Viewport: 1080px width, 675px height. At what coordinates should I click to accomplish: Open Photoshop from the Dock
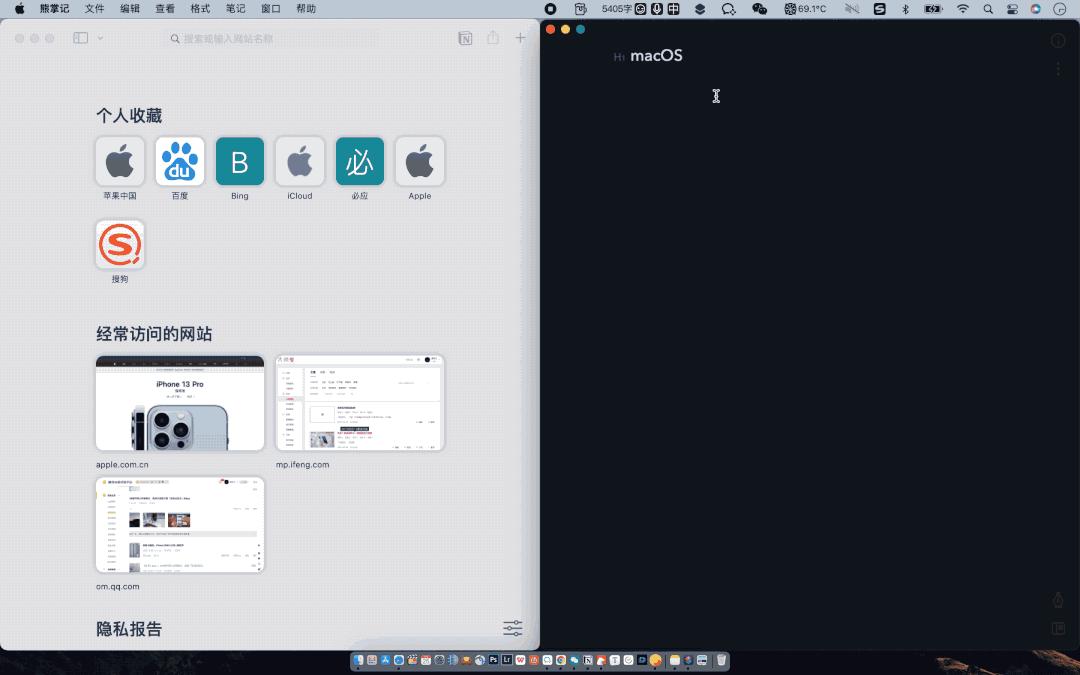coord(493,660)
